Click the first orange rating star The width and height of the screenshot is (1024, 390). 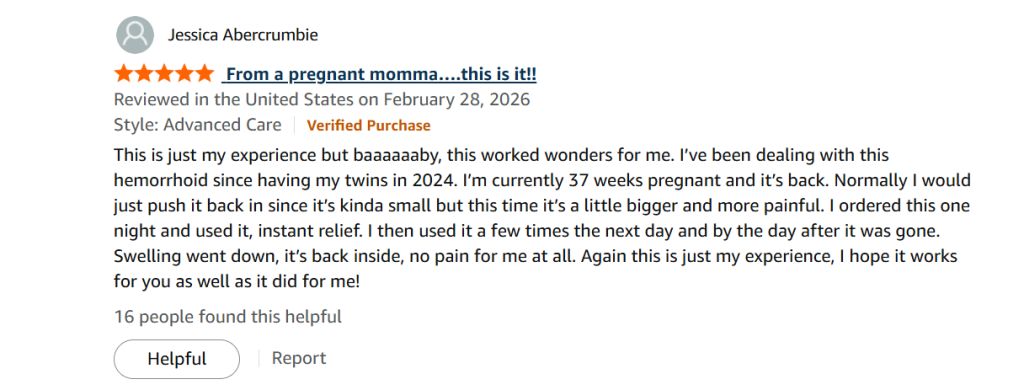click(x=123, y=73)
